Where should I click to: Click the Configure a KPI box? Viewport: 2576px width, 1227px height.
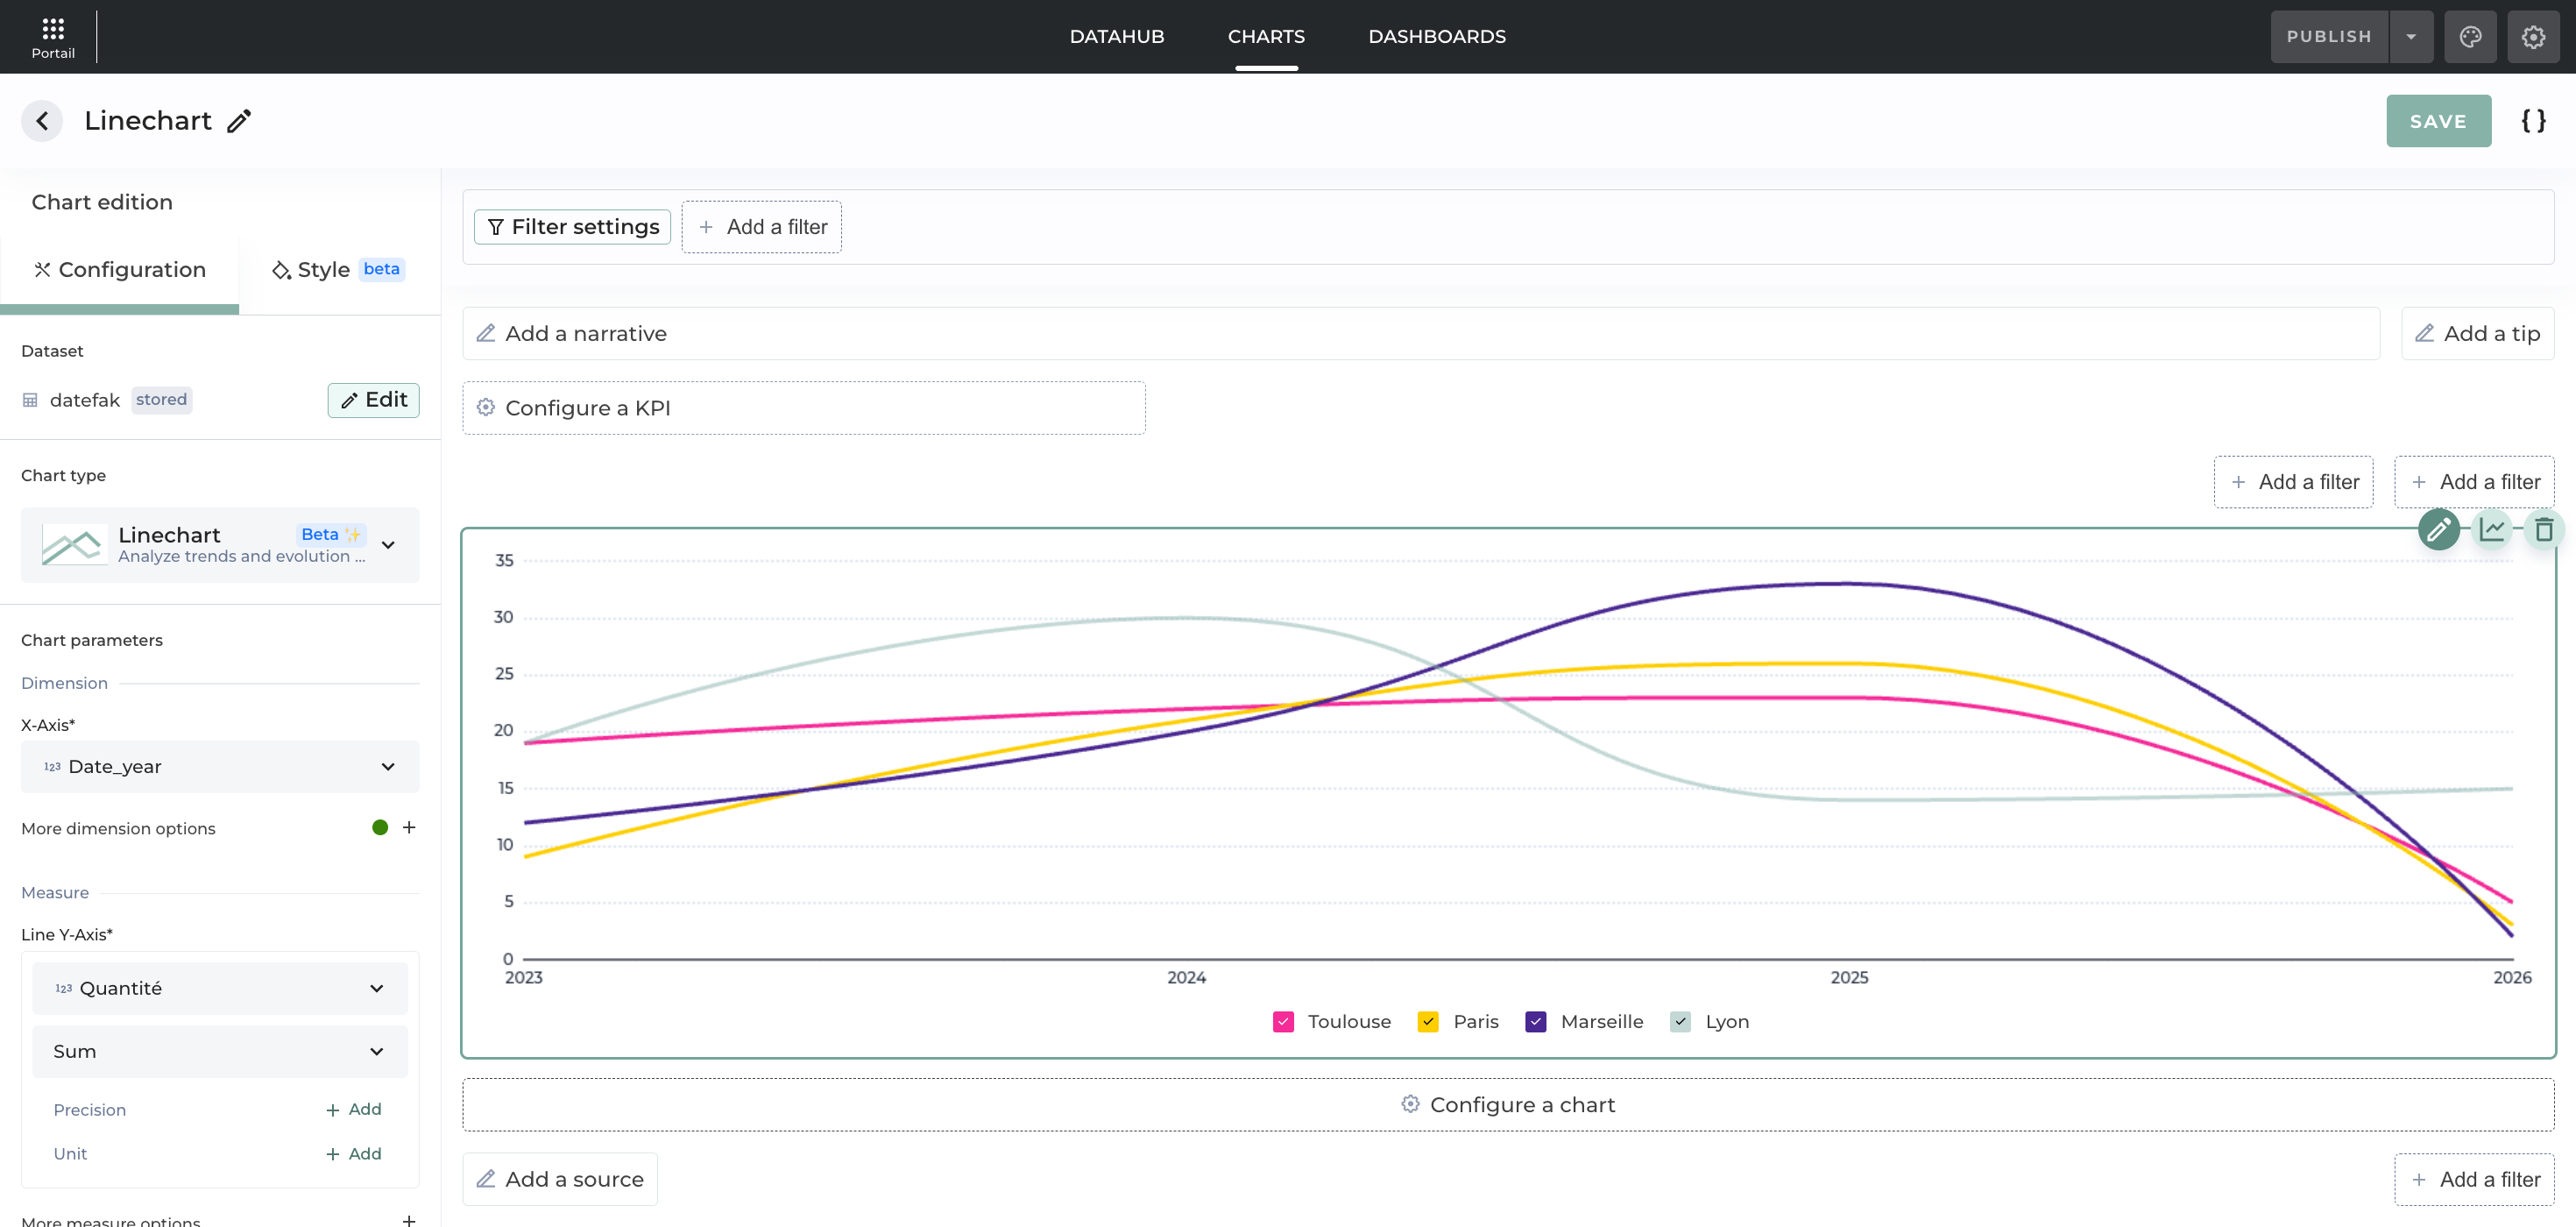[x=803, y=407]
